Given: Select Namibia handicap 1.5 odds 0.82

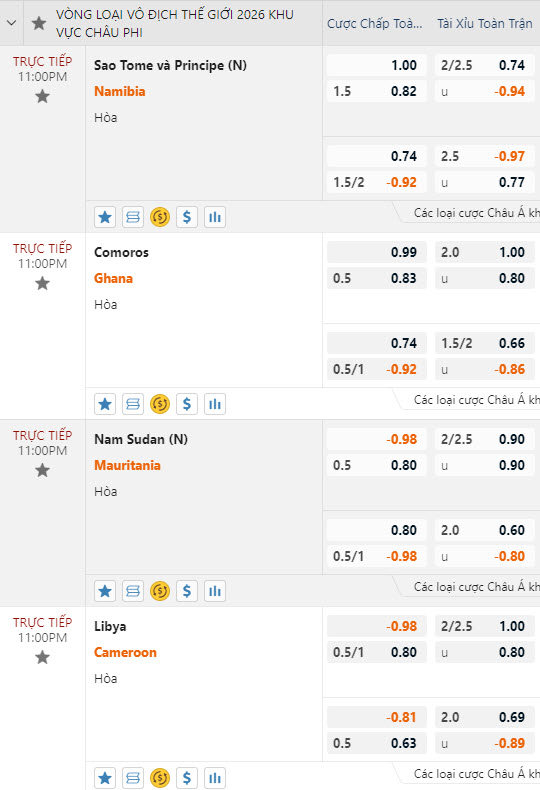Looking at the screenshot, I should (x=376, y=92).
